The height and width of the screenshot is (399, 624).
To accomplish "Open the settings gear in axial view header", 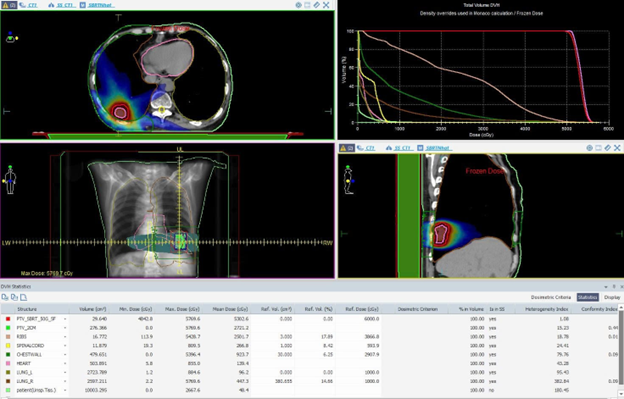I will click(298, 5).
